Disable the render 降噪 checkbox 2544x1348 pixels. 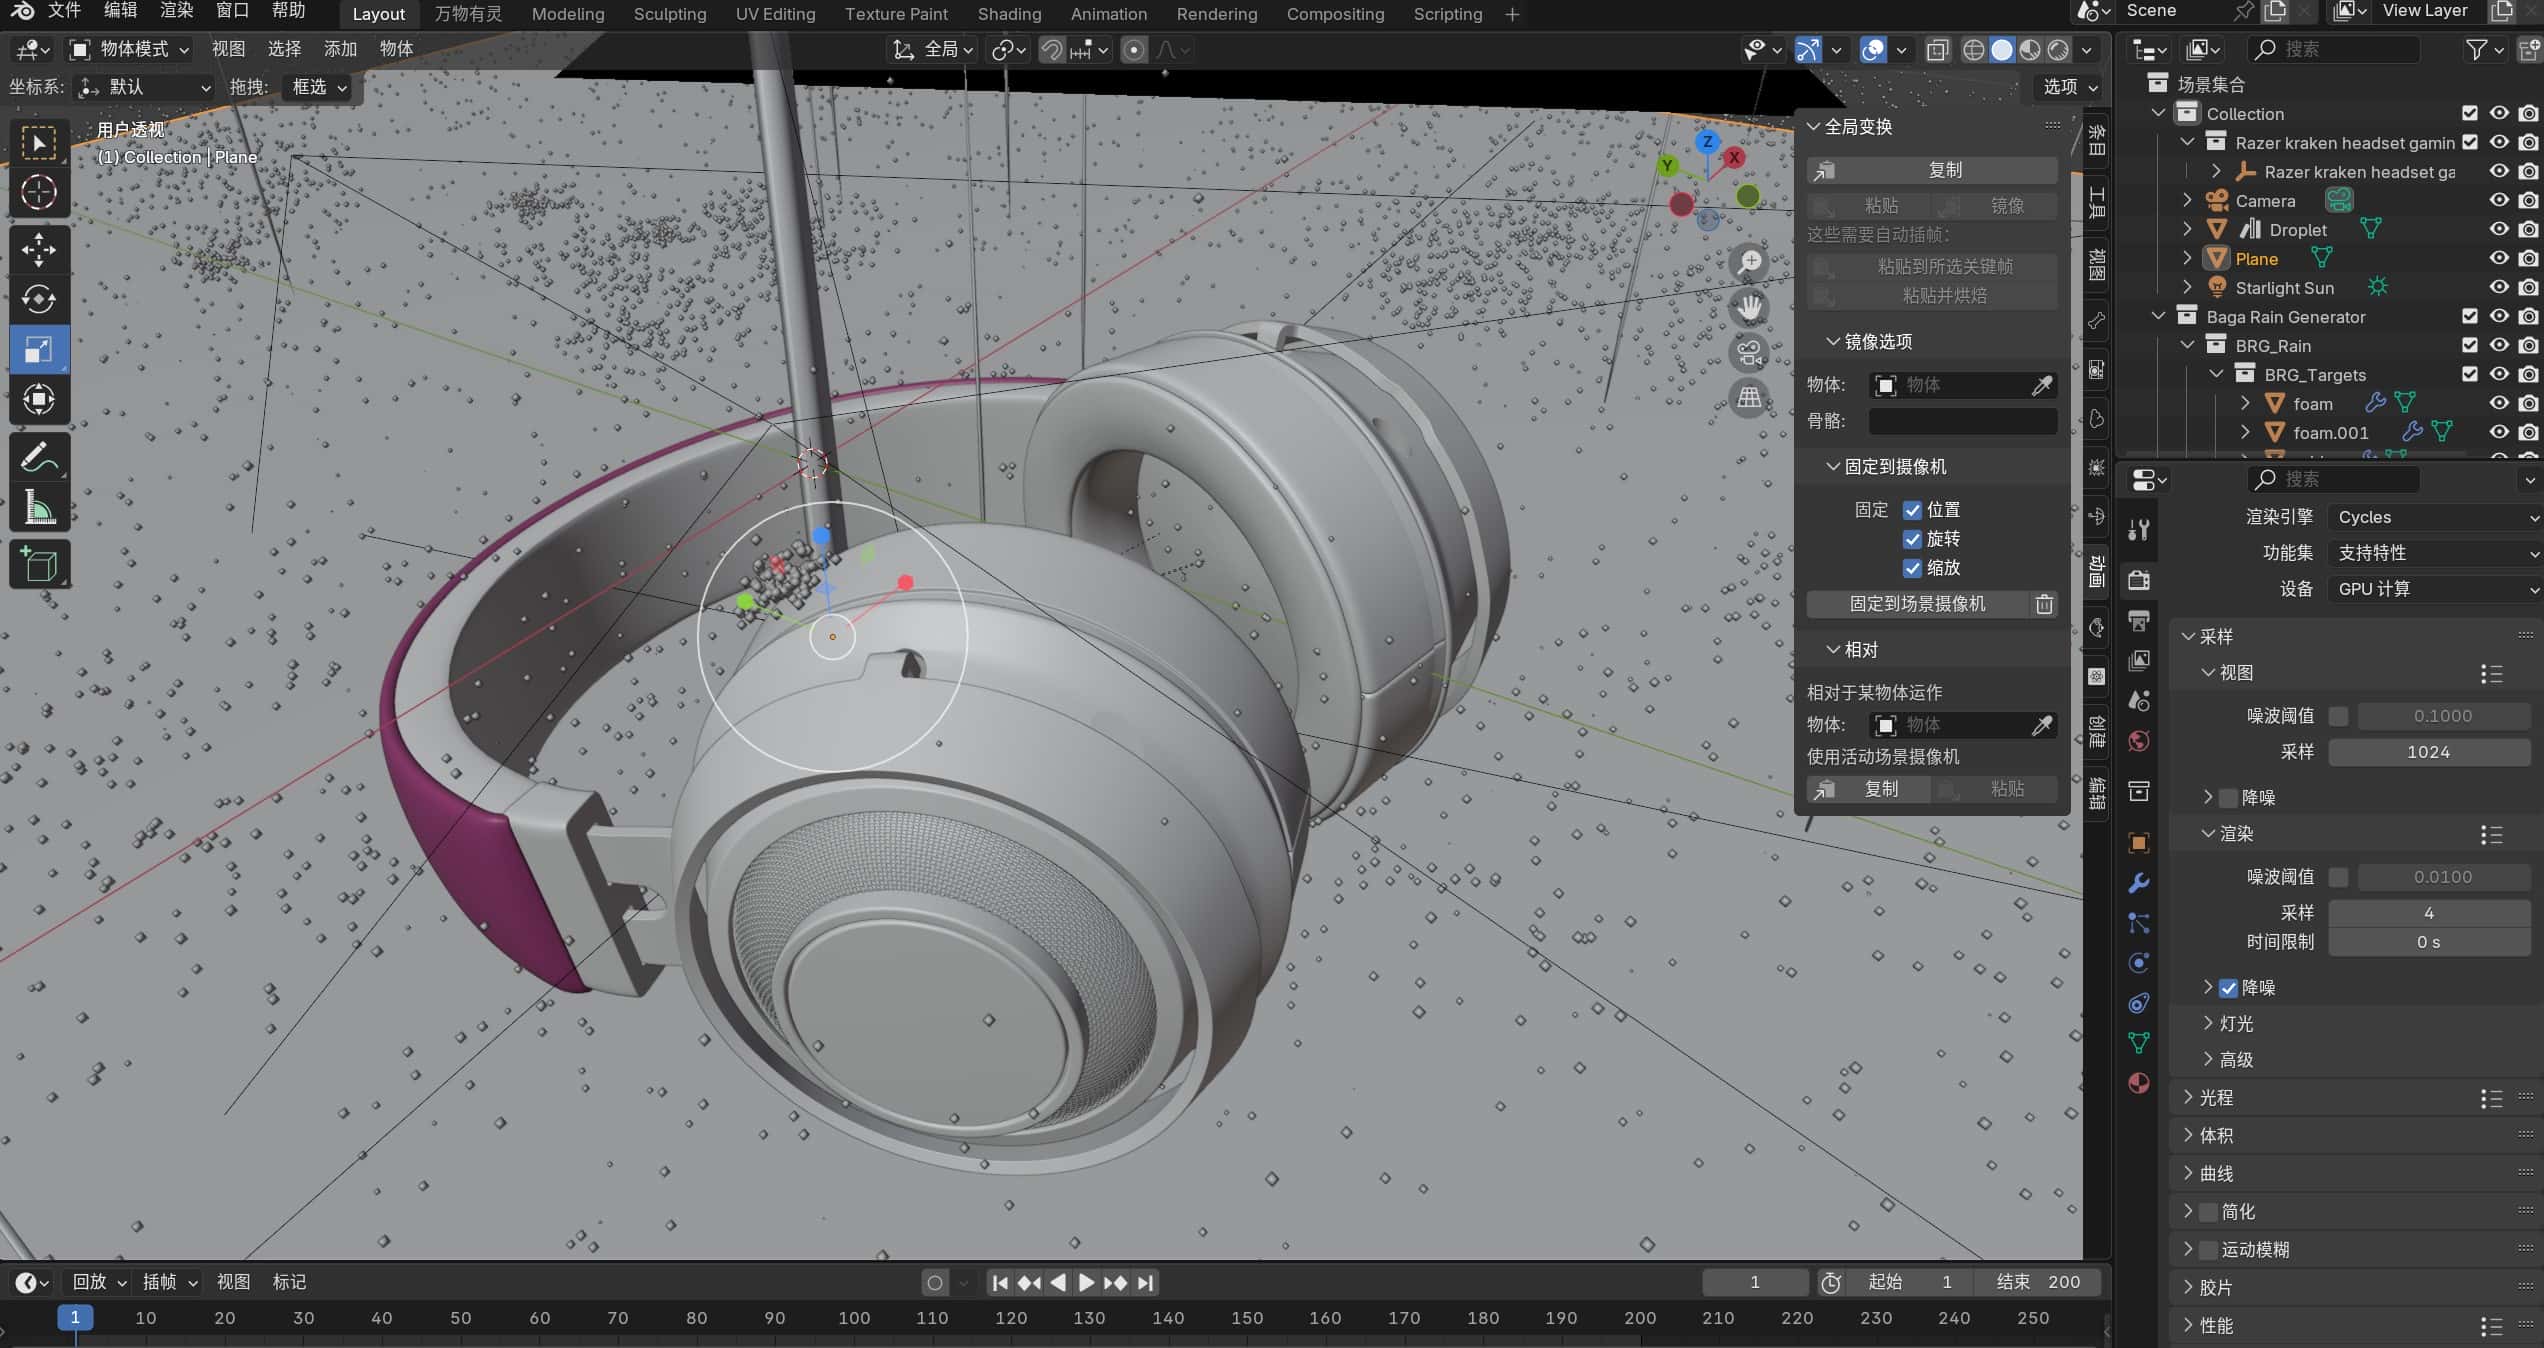coord(2228,988)
